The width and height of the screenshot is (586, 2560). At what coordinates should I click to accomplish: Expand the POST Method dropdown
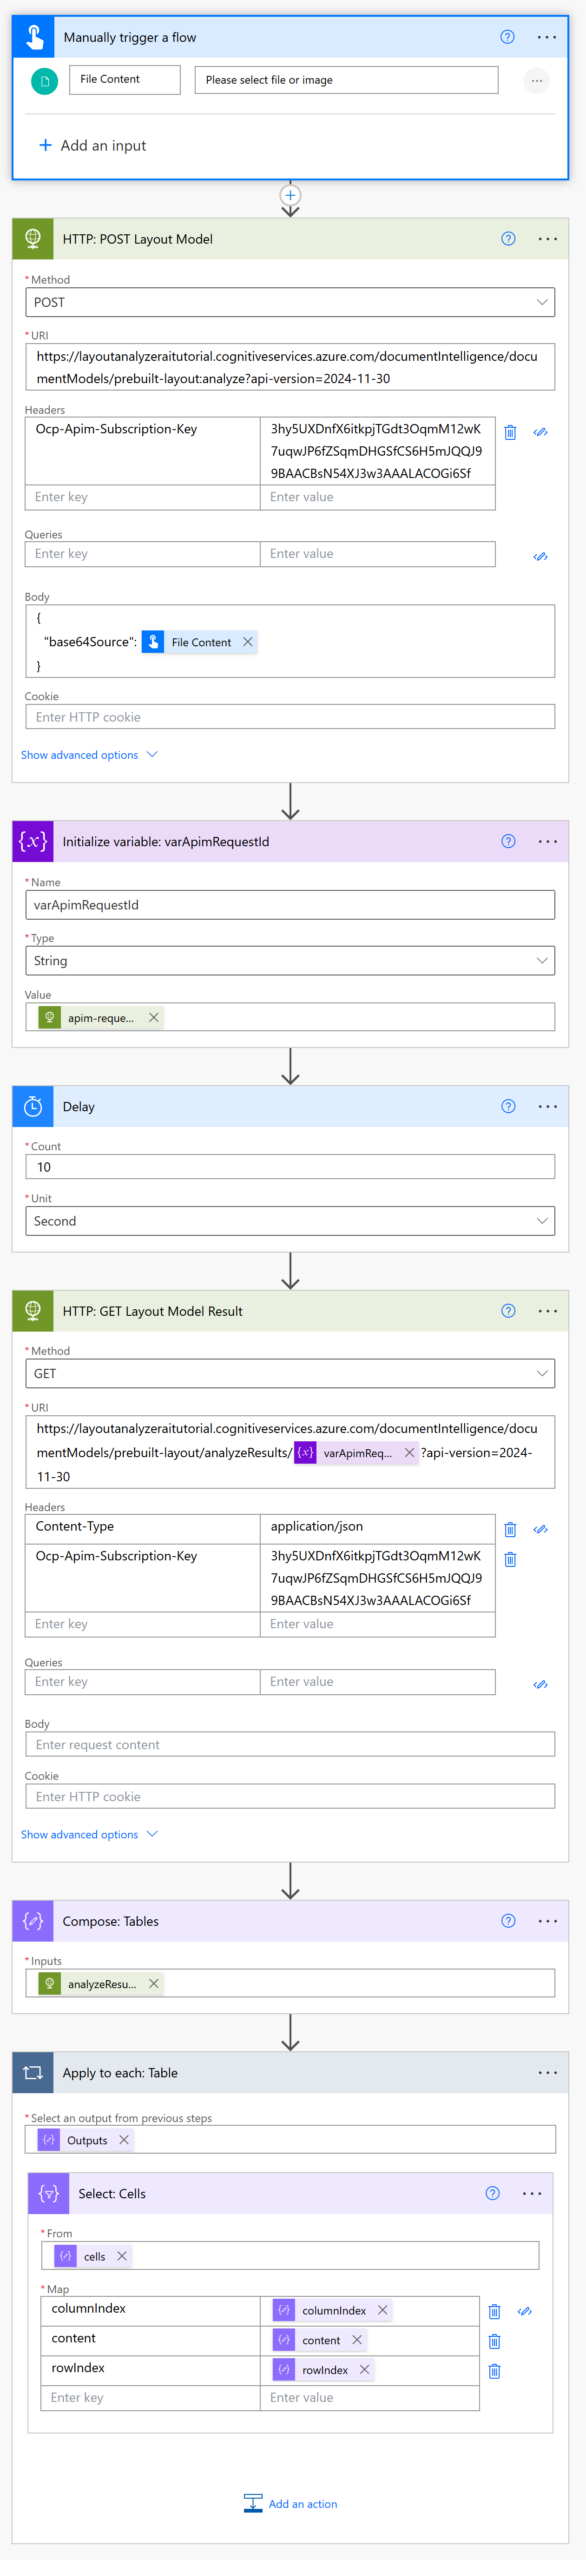(290, 302)
